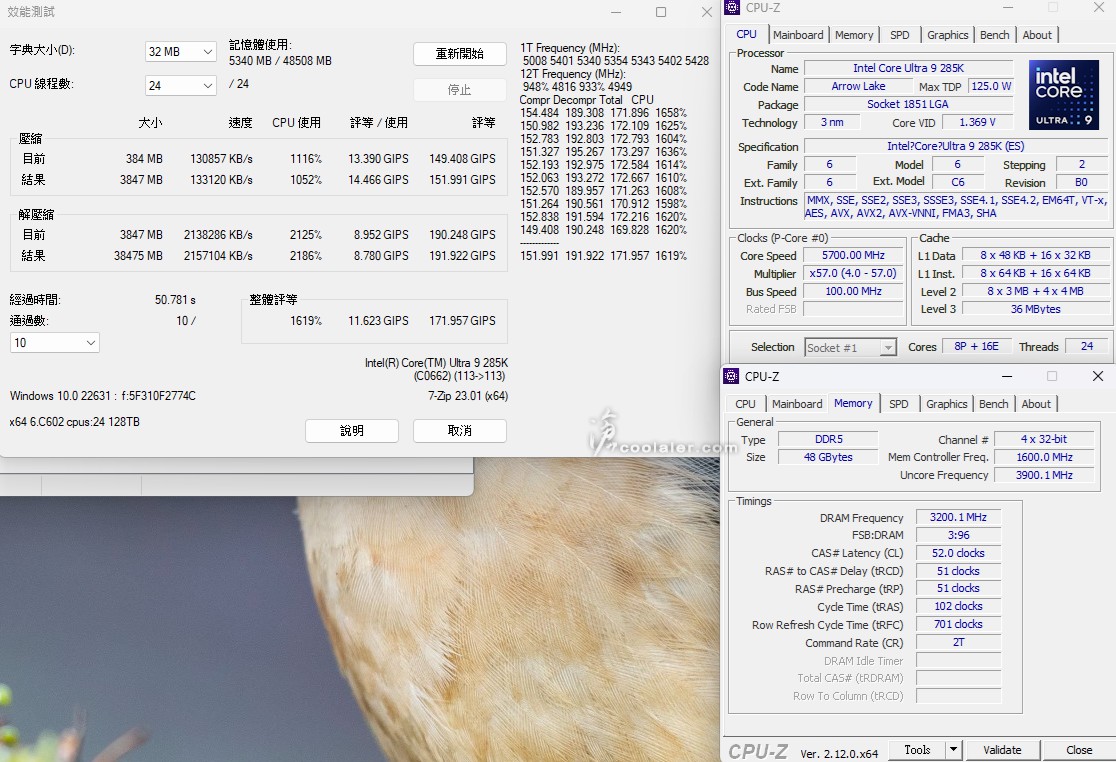1116x762 pixels.
Task: Click the Package value Socket 1851 LGA
Action: [x=908, y=104]
